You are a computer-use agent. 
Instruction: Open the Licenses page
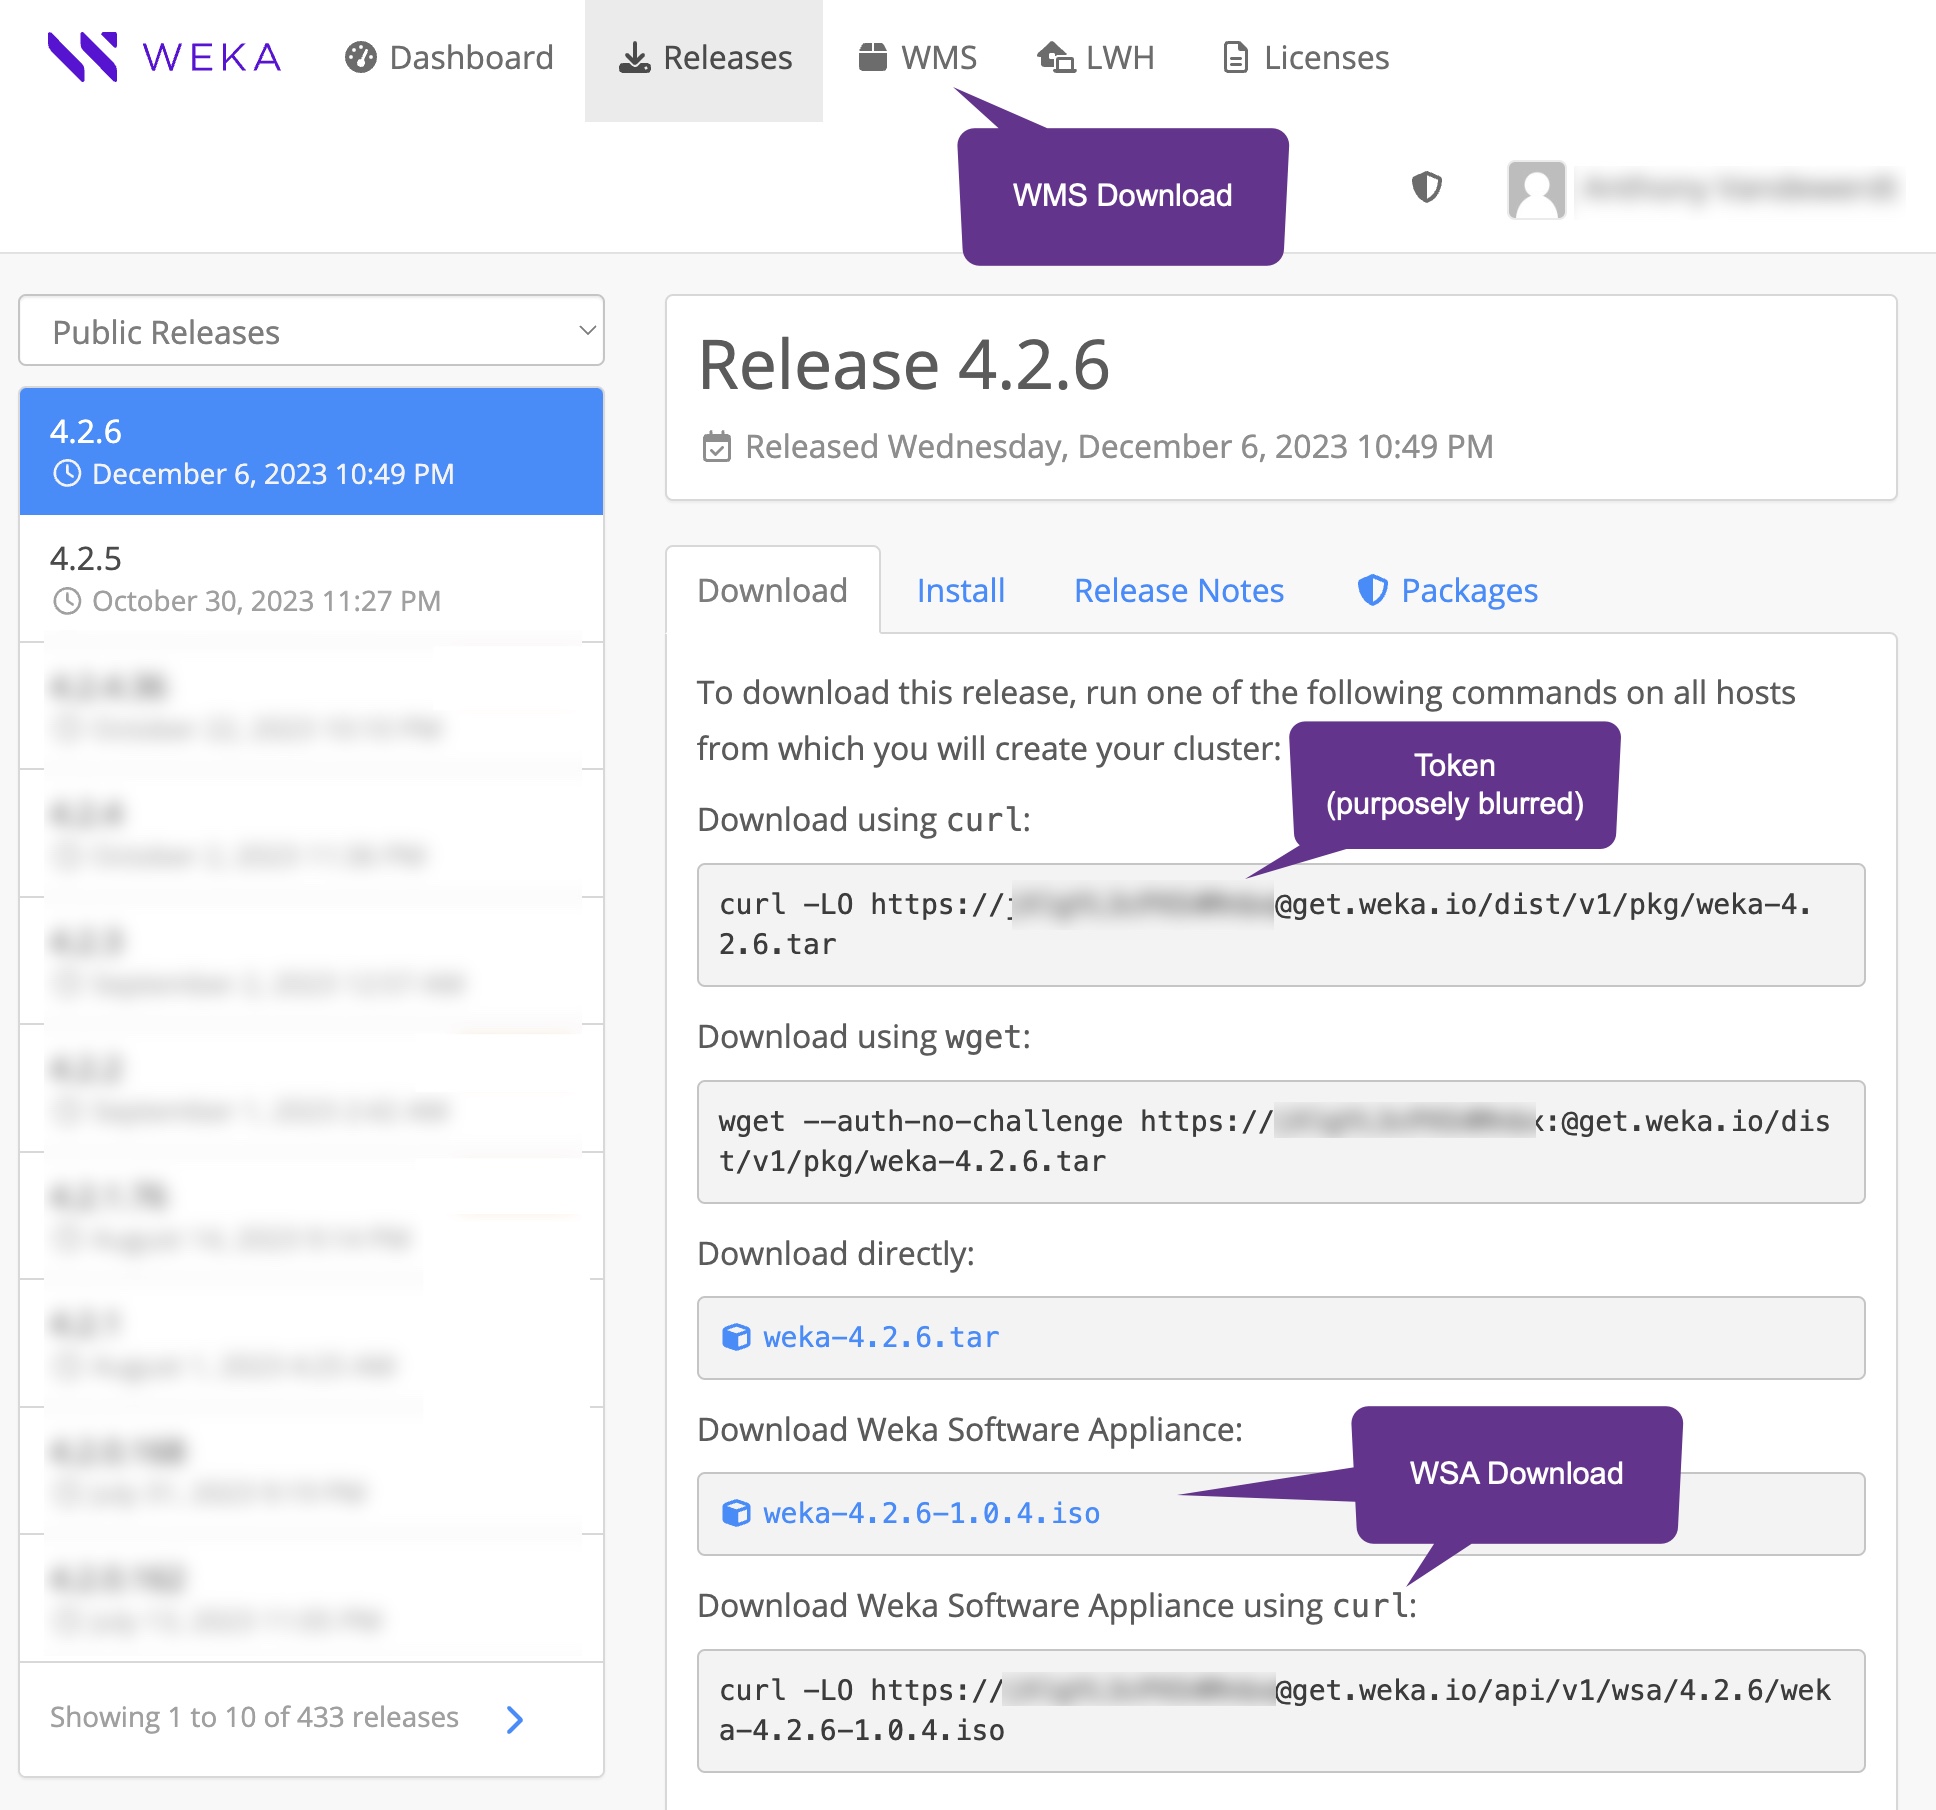click(x=1305, y=58)
